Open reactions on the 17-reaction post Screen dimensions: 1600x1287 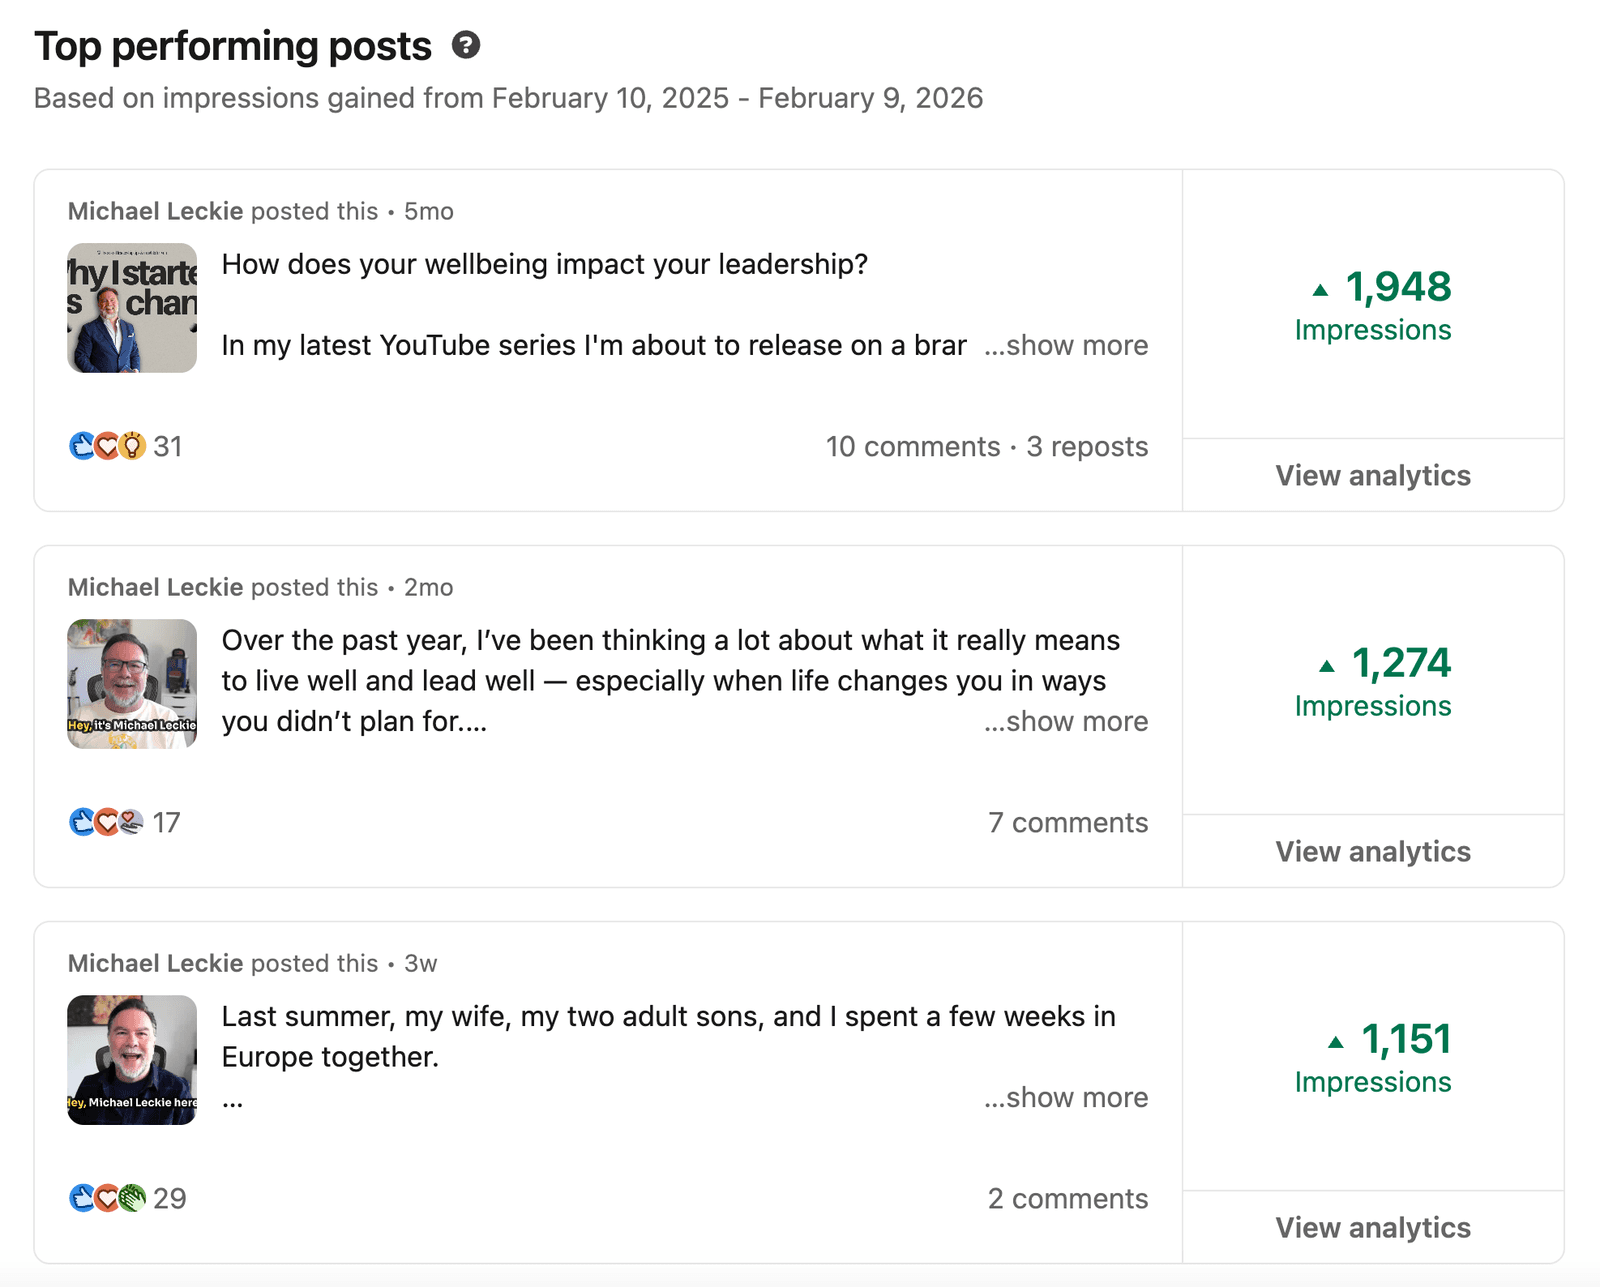(x=125, y=822)
